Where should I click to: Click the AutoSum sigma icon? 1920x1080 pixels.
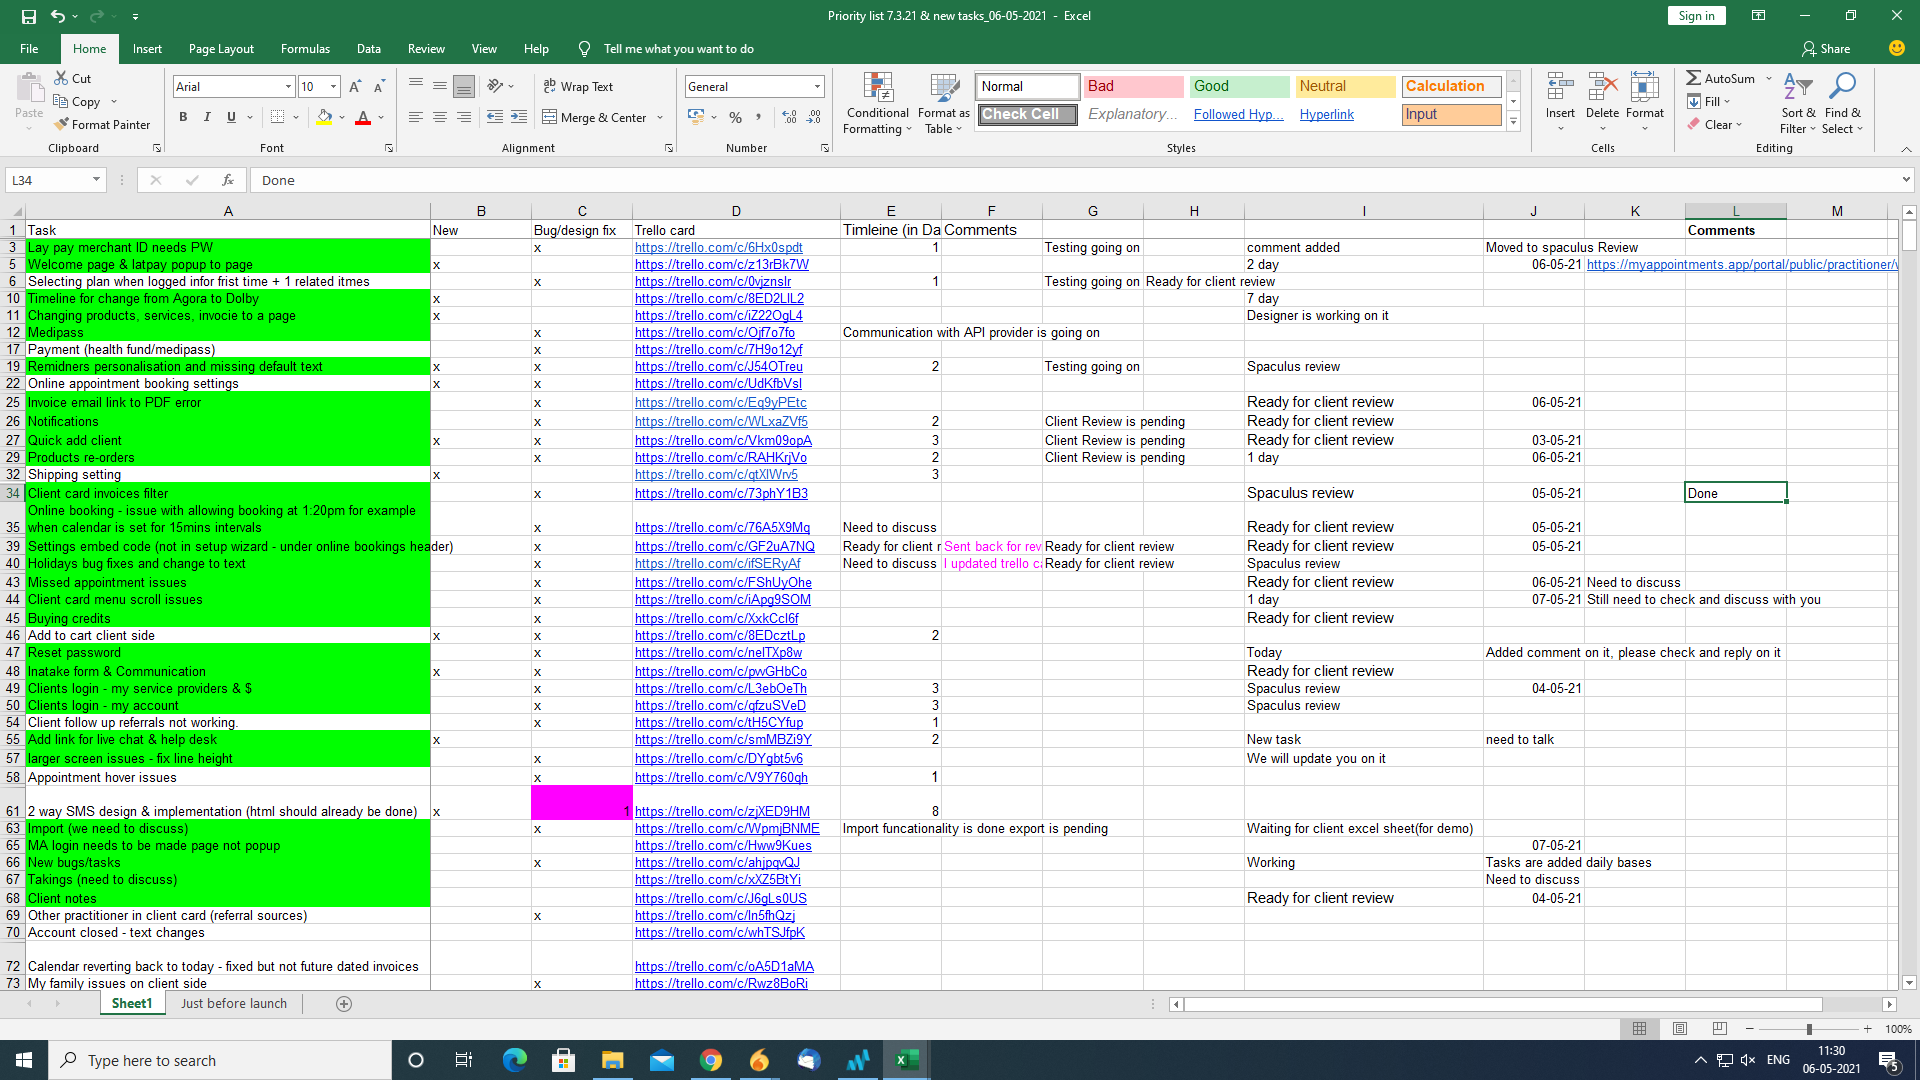pyautogui.click(x=1693, y=78)
